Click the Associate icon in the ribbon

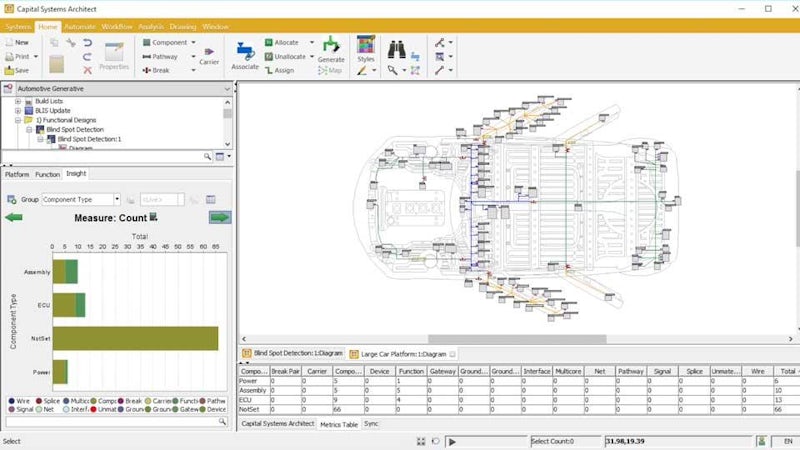point(245,53)
